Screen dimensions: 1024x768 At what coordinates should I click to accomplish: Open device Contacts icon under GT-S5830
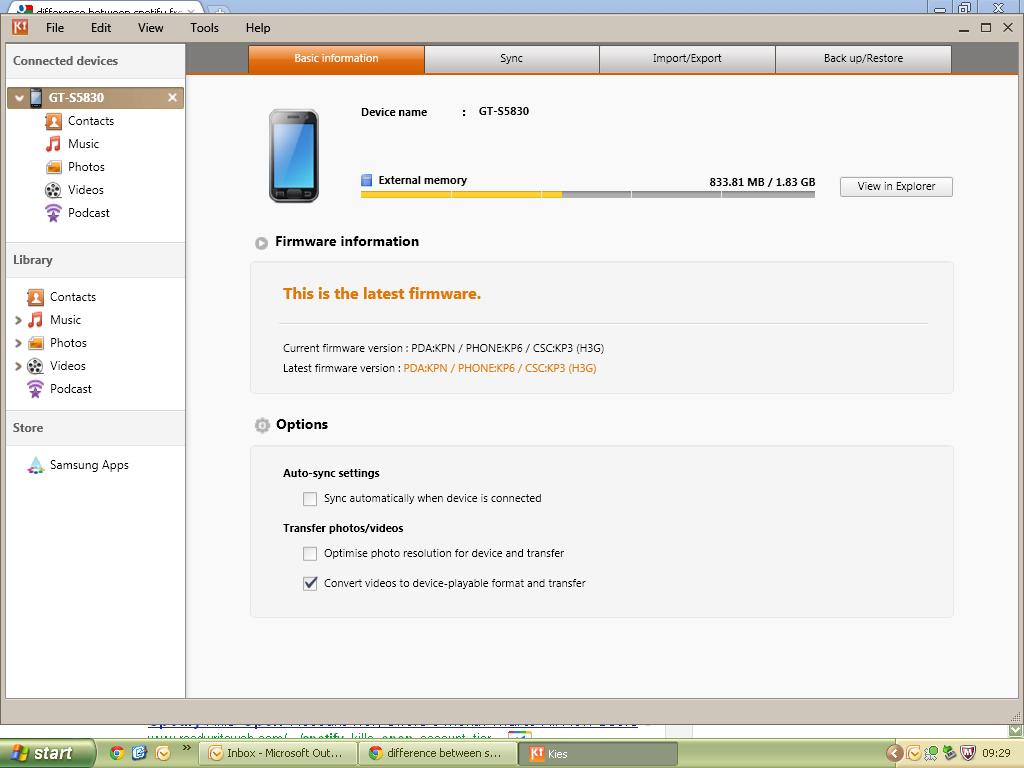54,121
